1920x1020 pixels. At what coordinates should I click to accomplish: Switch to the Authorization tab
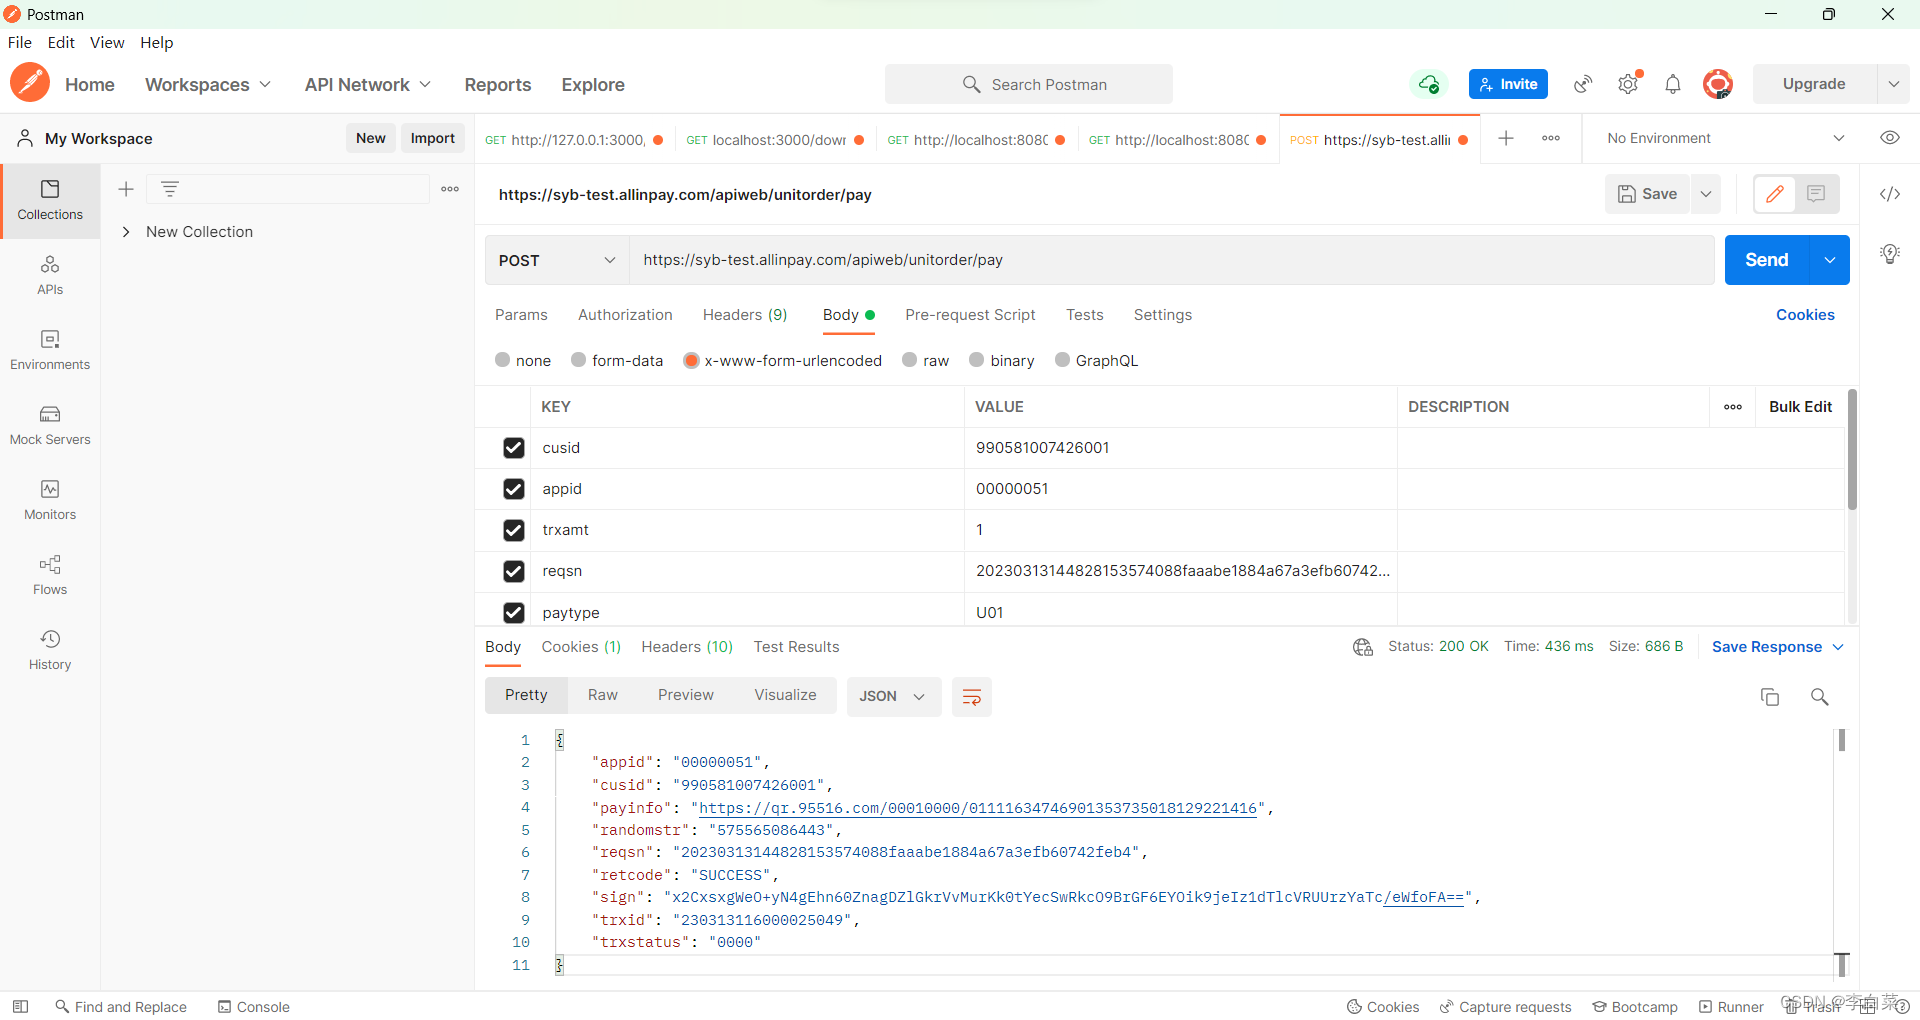[x=625, y=315]
